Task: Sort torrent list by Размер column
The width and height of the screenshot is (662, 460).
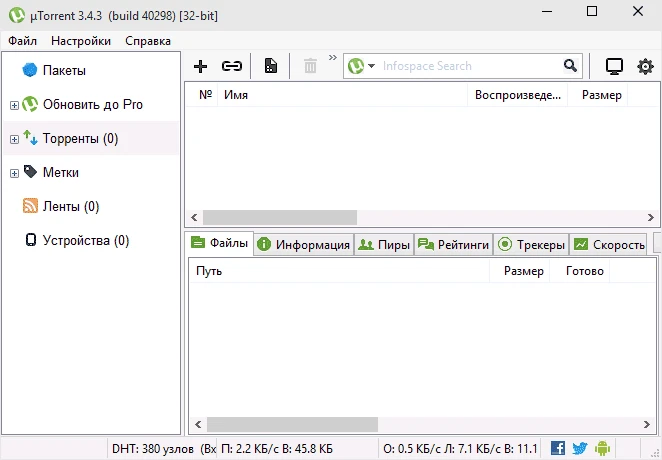Action: pyautogui.click(x=598, y=95)
